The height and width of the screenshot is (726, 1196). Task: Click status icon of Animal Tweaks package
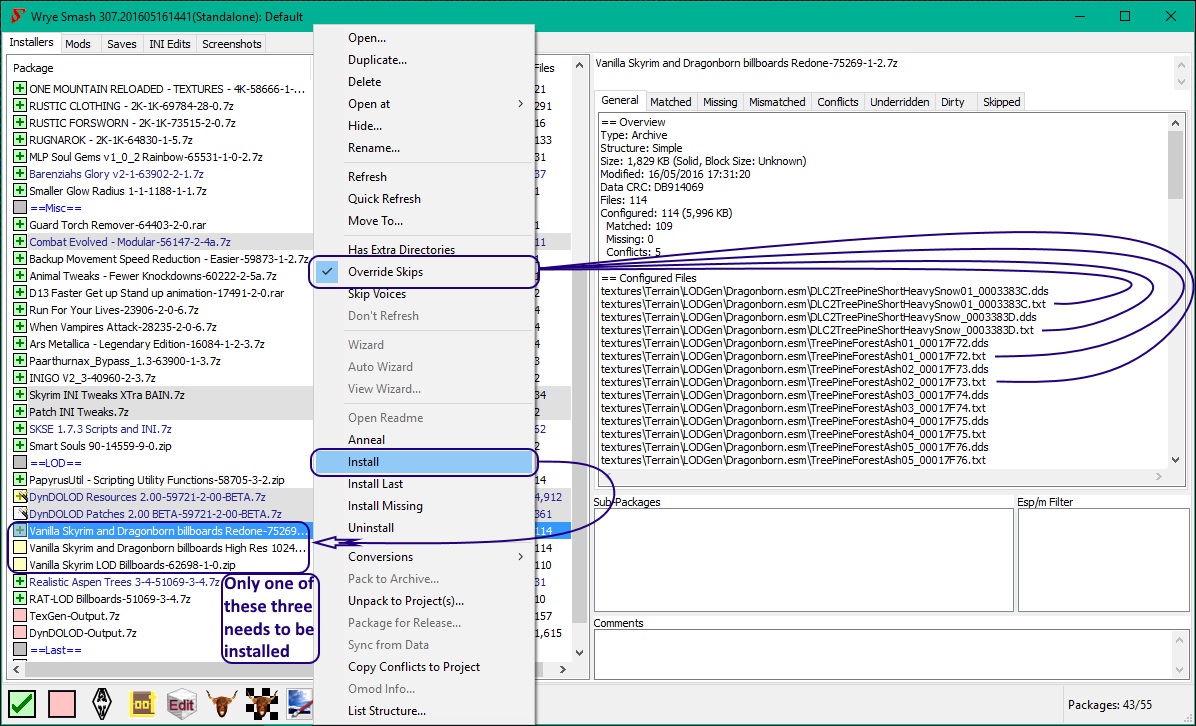[20, 275]
